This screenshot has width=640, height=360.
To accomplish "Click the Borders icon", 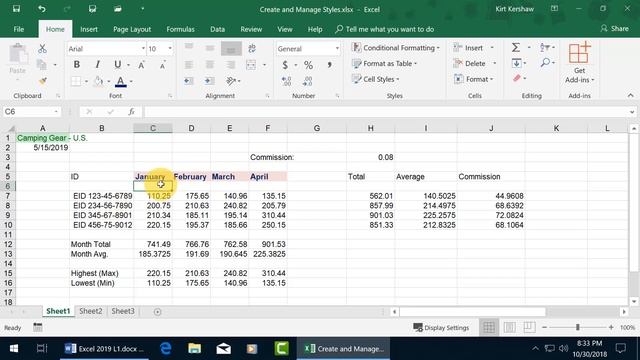I will click(x=76, y=81).
